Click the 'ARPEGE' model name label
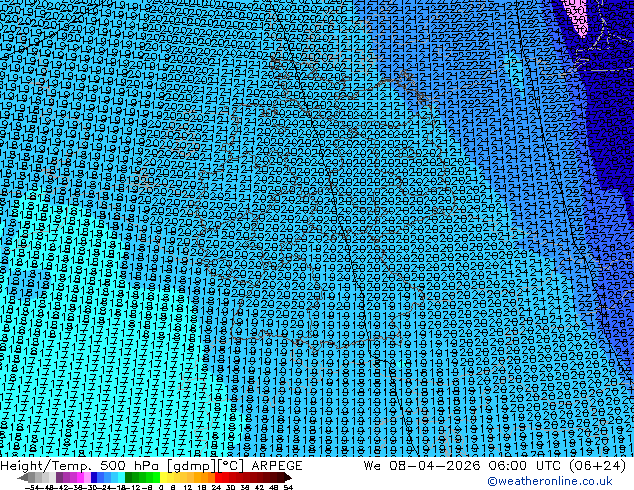 point(277,466)
